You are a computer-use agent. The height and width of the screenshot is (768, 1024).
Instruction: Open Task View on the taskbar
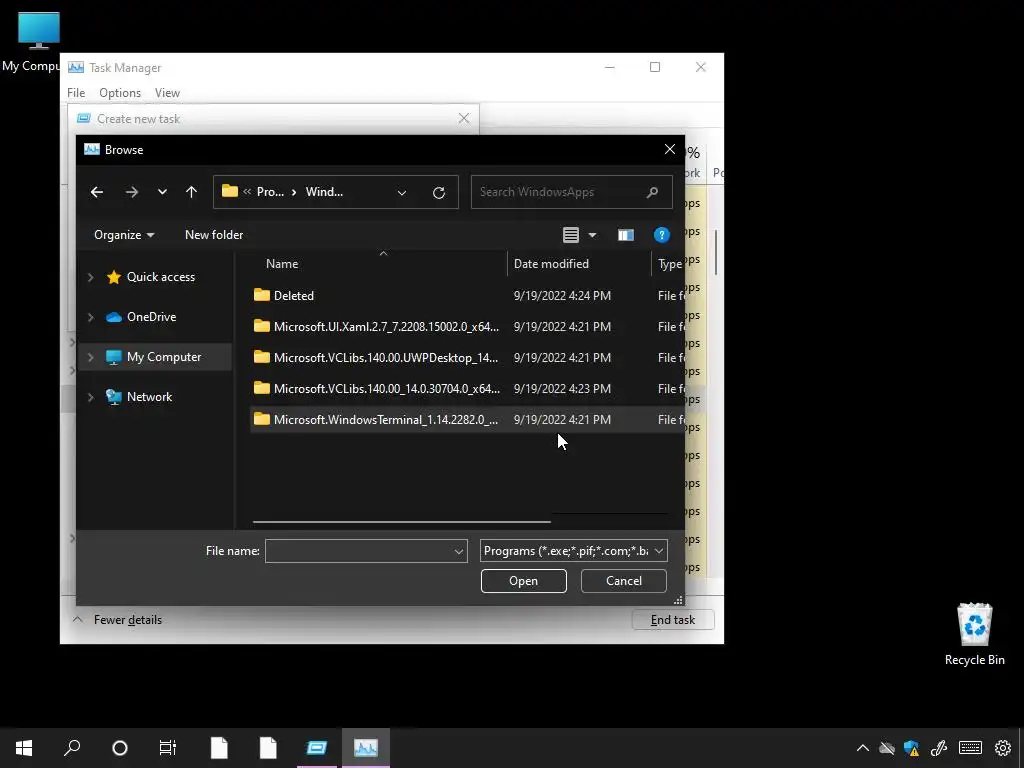click(x=168, y=748)
